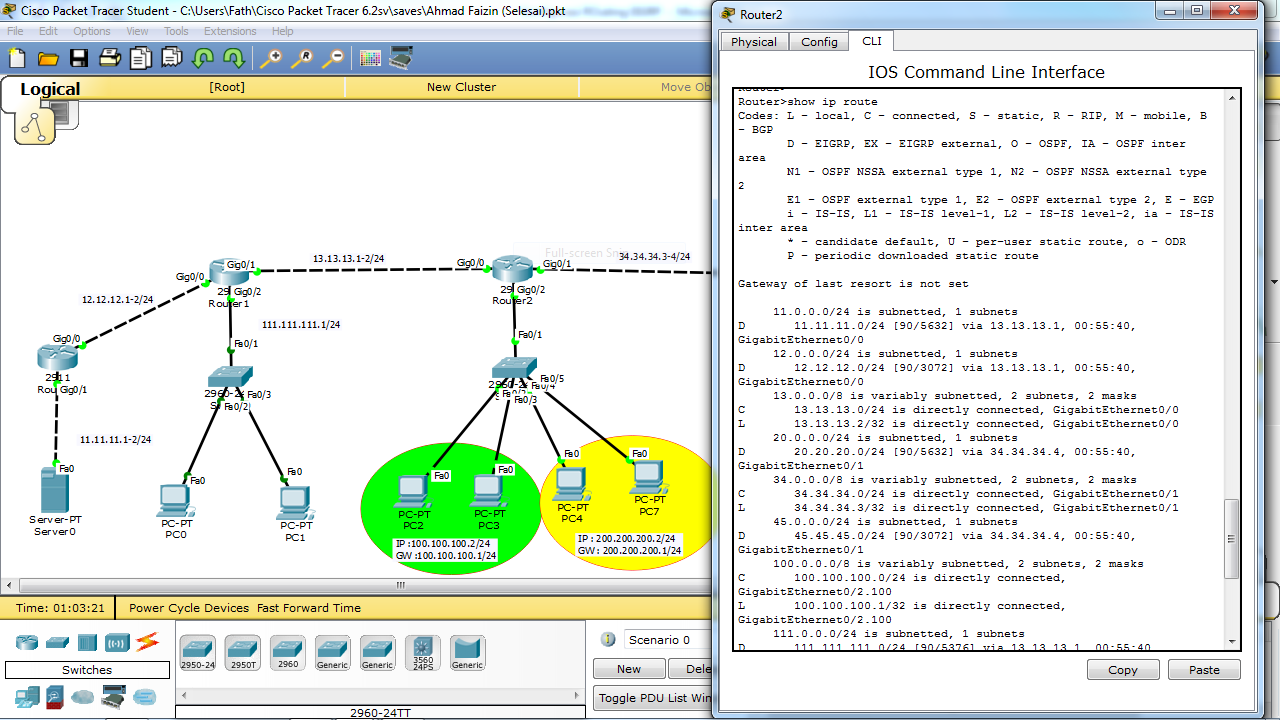Open the scenario info icon
The height and width of the screenshot is (720, 1280).
[608, 639]
